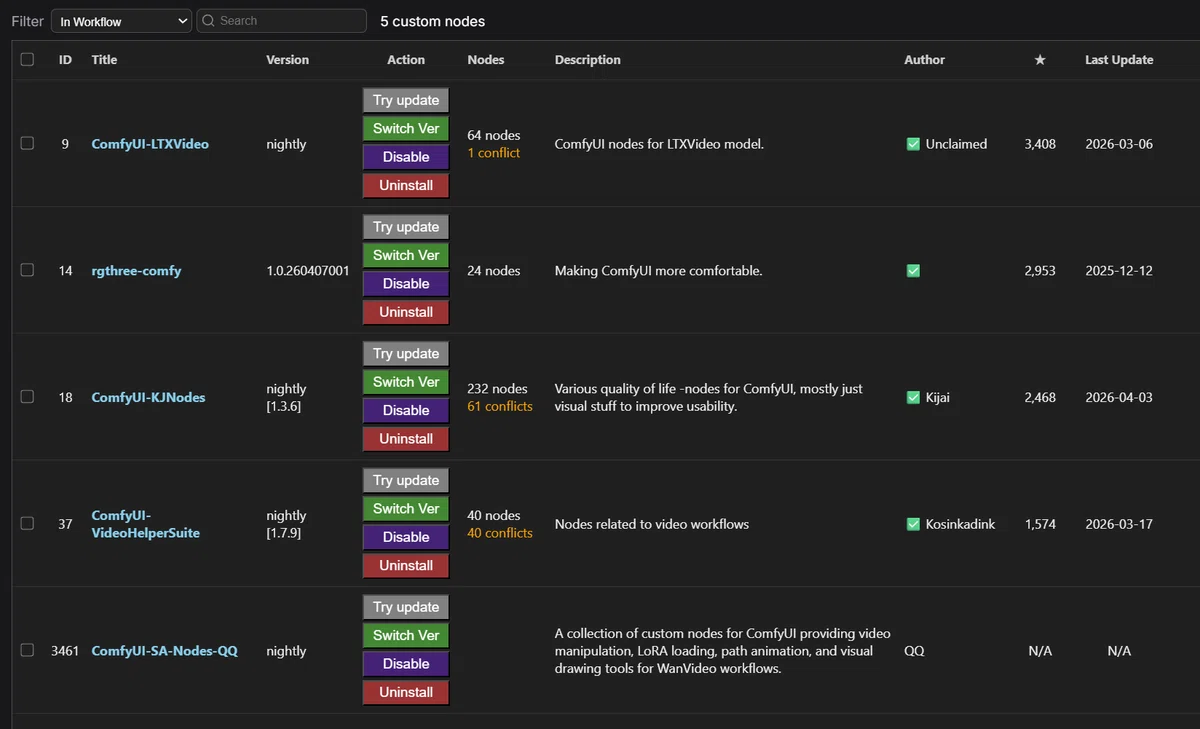Click the '5 custom nodes' count label
1200x729 pixels.
click(x=433, y=21)
